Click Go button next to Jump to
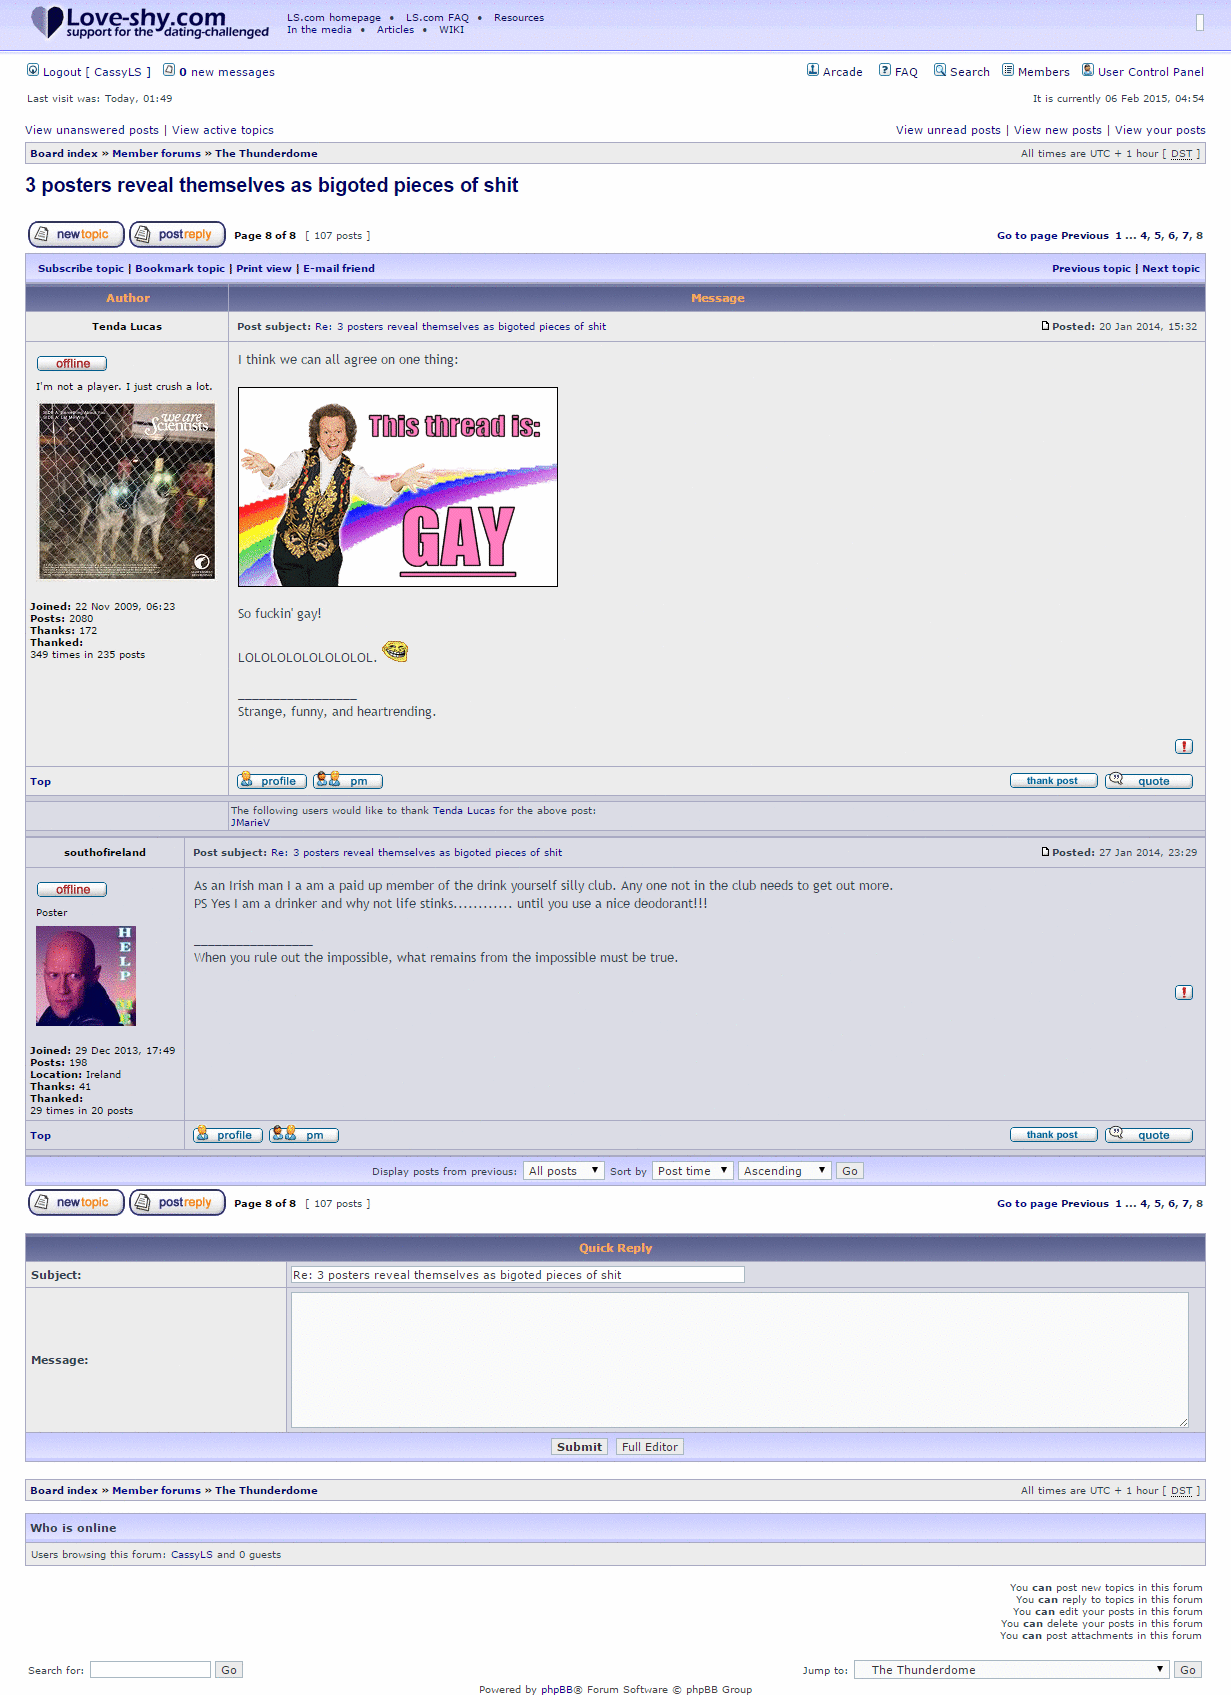1231x1695 pixels. (x=1188, y=1670)
